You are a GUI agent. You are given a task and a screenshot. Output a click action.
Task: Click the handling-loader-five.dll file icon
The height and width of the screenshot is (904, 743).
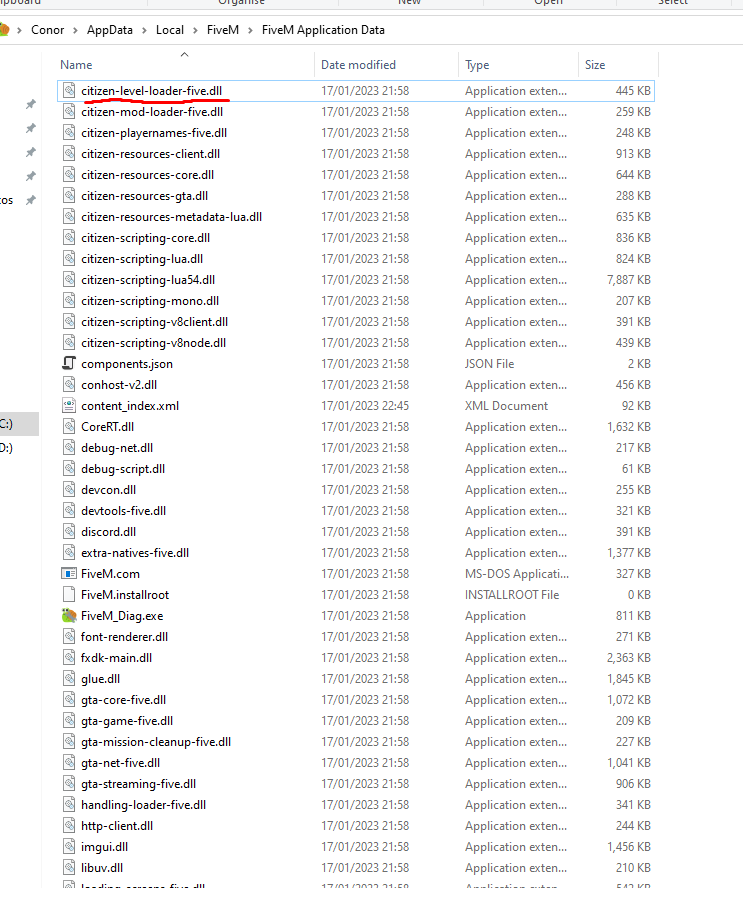pyautogui.click(x=69, y=805)
